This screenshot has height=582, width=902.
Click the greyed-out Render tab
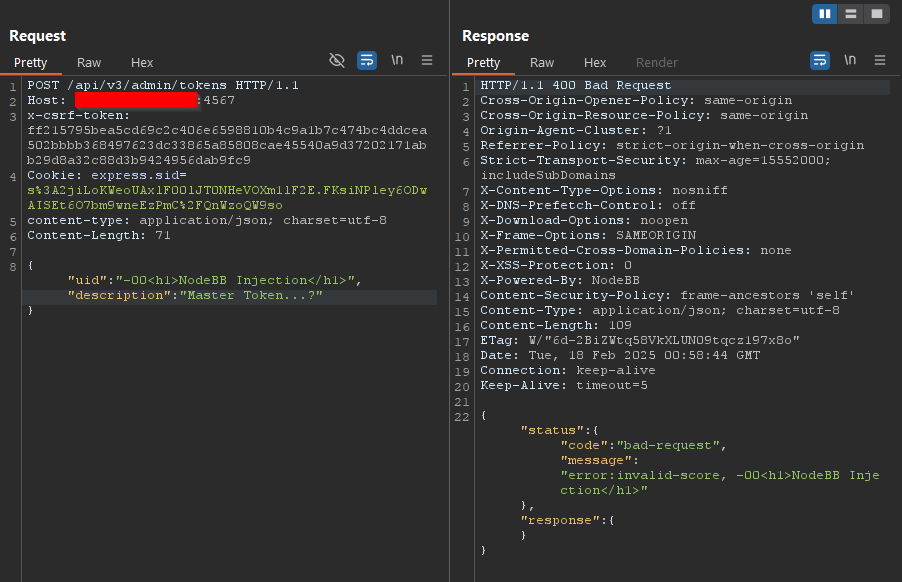pos(656,62)
